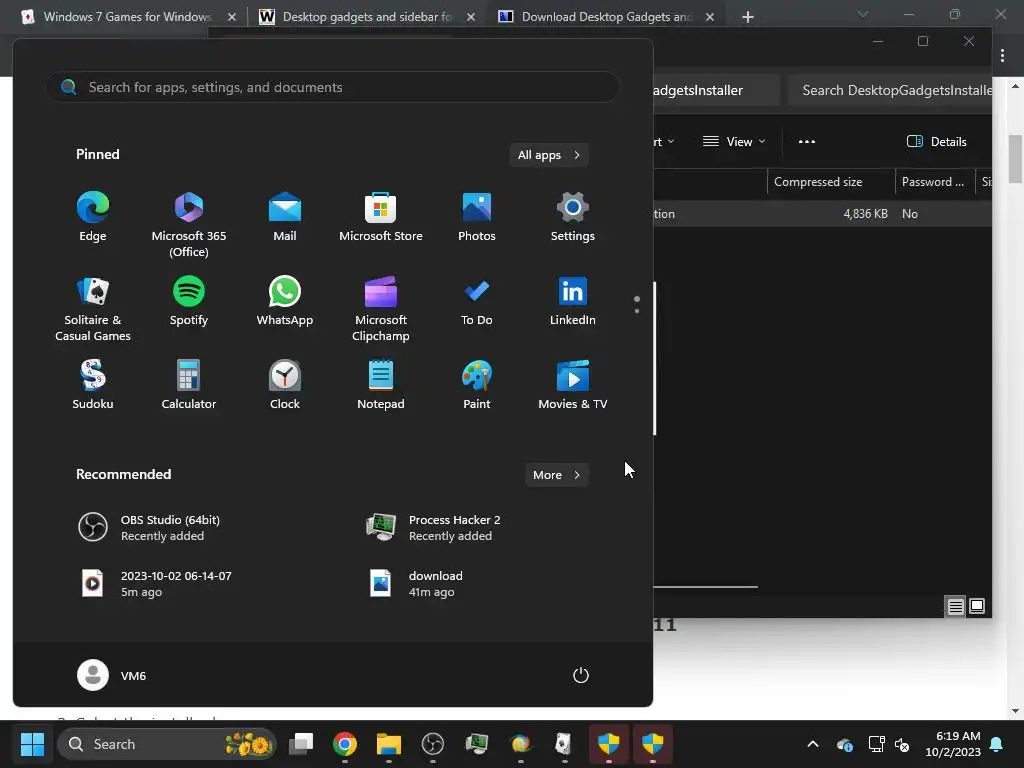1024x768 pixels.
Task: Open the Calculator app
Action: (x=189, y=385)
